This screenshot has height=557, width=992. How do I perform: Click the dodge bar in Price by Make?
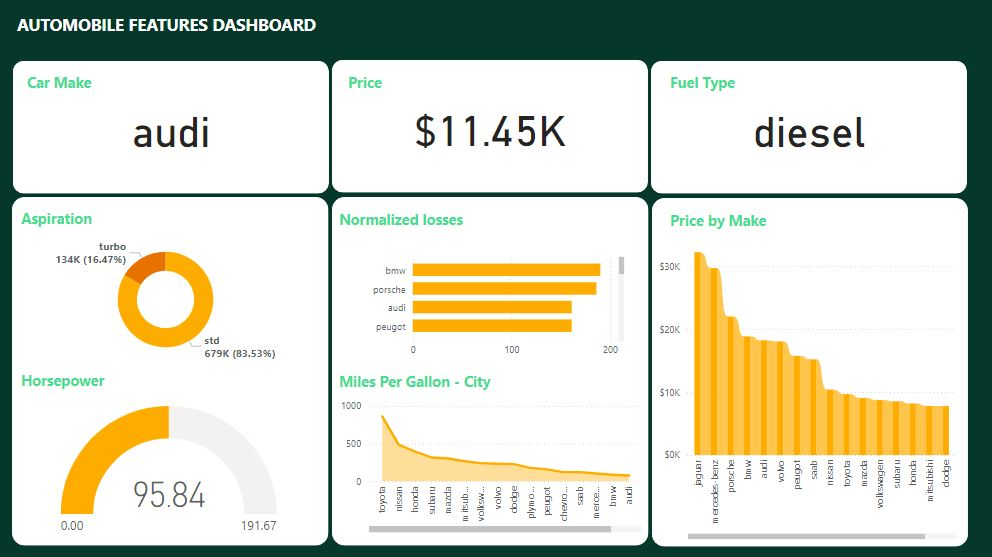pyautogui.click(x=945, y=430)
